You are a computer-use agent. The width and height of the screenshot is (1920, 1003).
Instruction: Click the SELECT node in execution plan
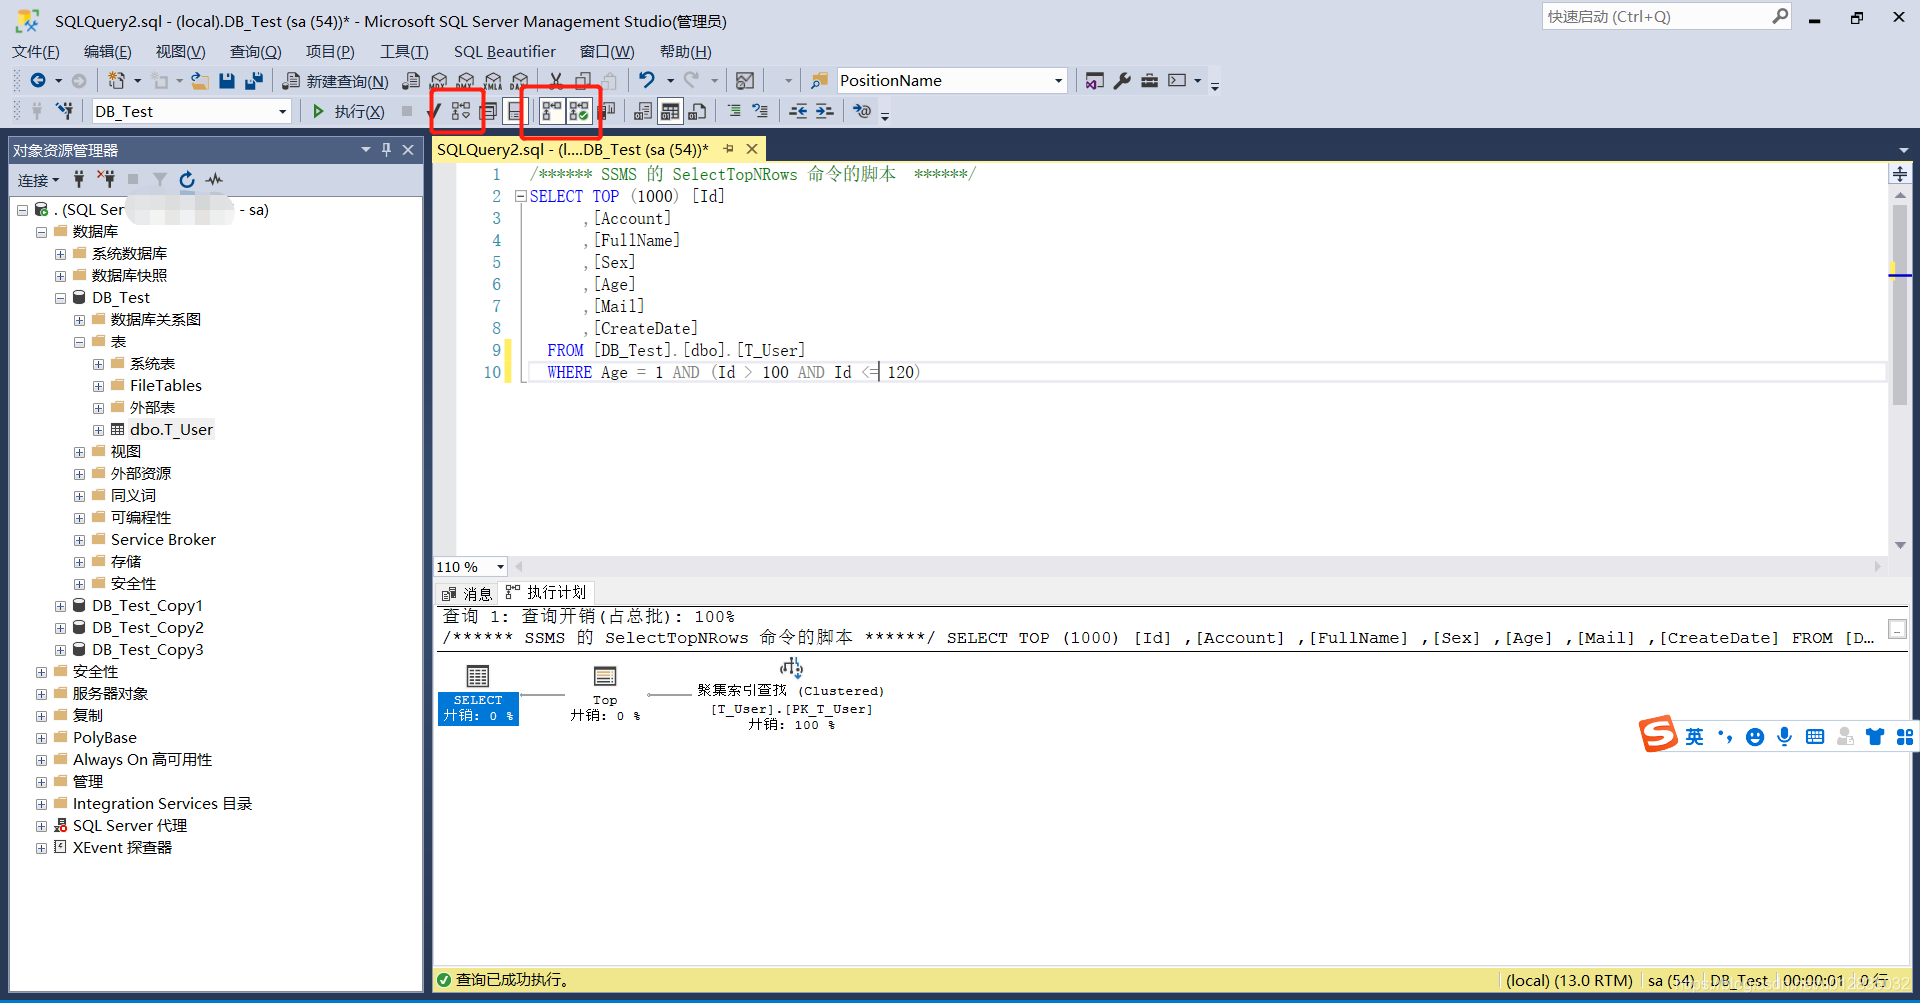478,694
